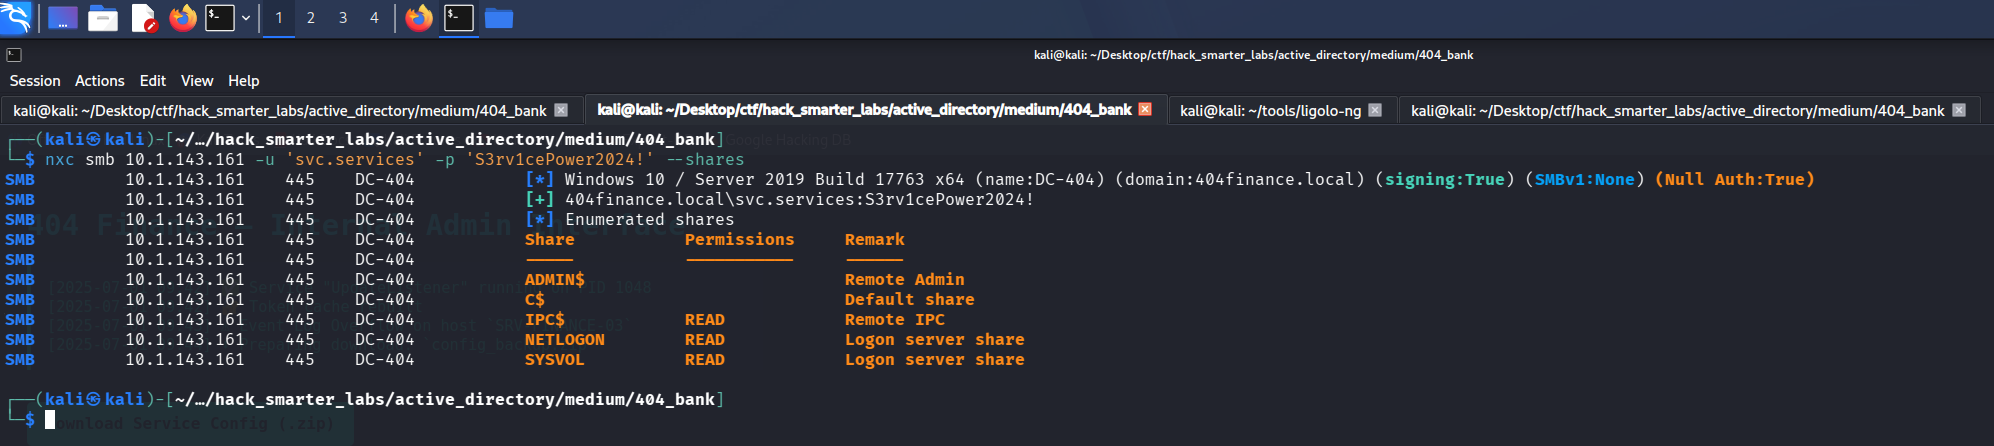
Task: Switch to the last 404_bank terminal tab
Action: click(1677, 110)
